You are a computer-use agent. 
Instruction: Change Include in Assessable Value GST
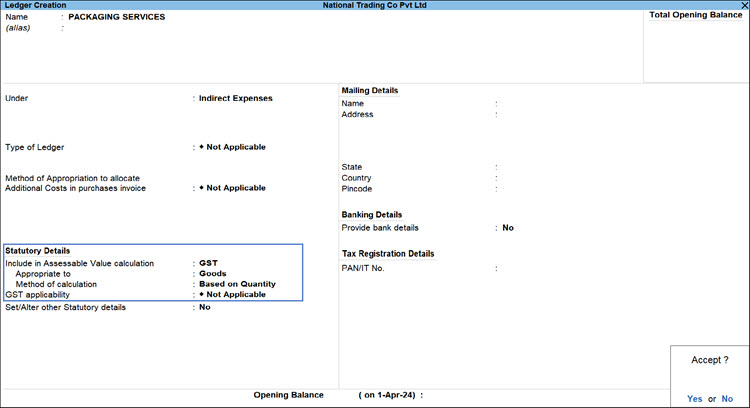coord(208,263)
